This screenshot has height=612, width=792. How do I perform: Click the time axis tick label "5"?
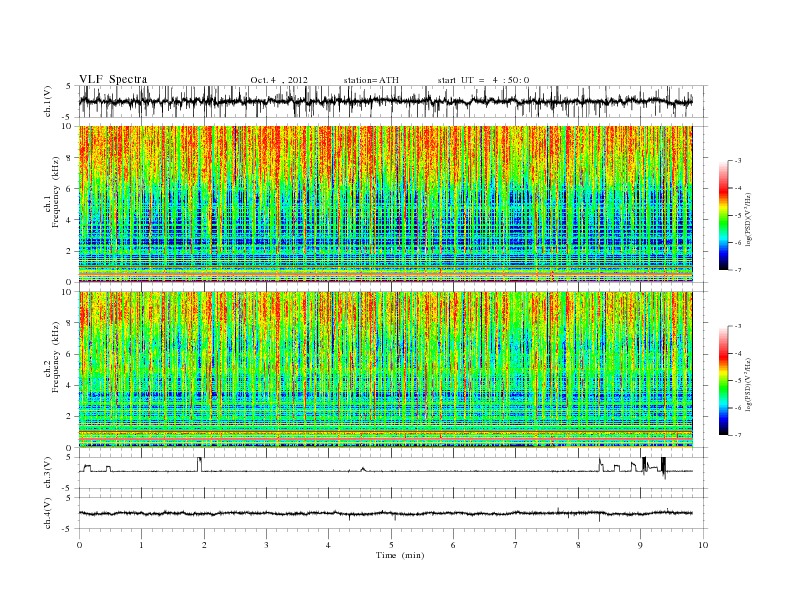pos(391,545)
